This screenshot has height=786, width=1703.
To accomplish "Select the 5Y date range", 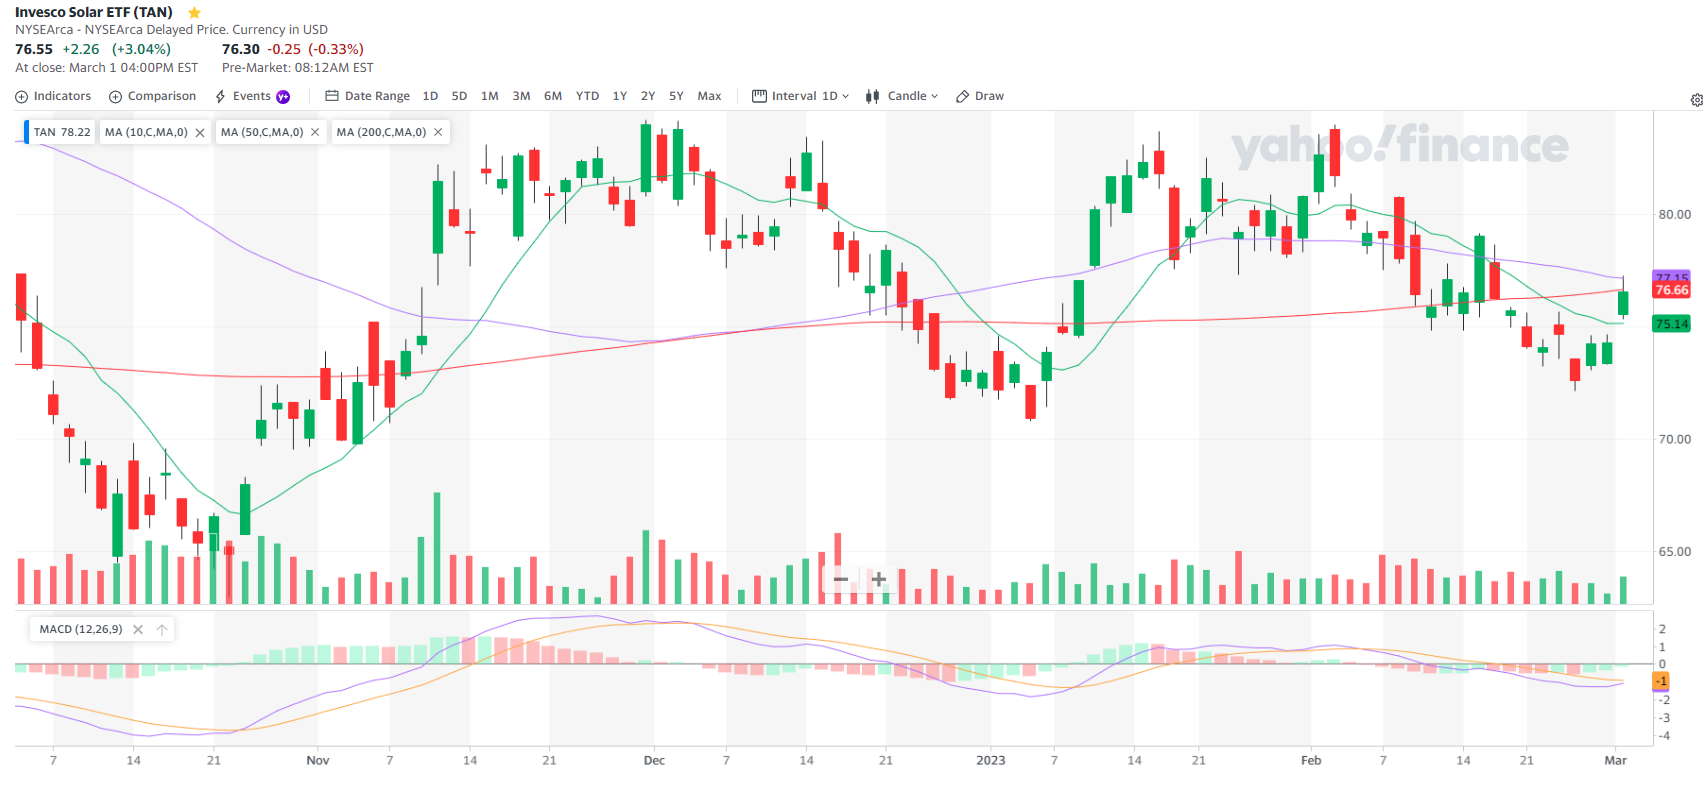I will click(x=676, y=96).
